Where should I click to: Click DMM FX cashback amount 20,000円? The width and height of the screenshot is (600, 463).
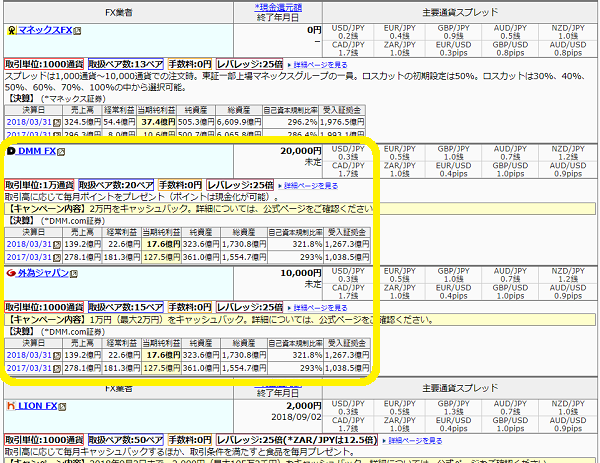pyautogui.click(x=301, y=151)
